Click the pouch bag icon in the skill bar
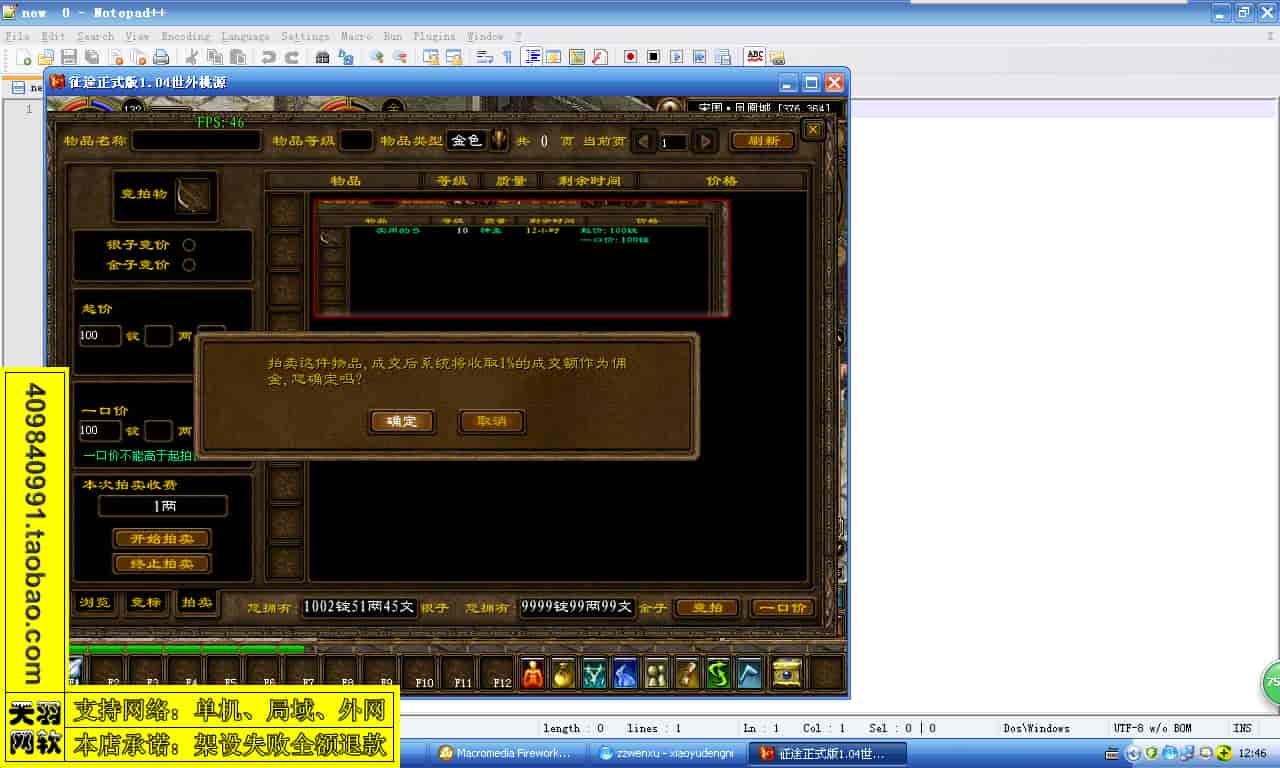 (564, 674)
